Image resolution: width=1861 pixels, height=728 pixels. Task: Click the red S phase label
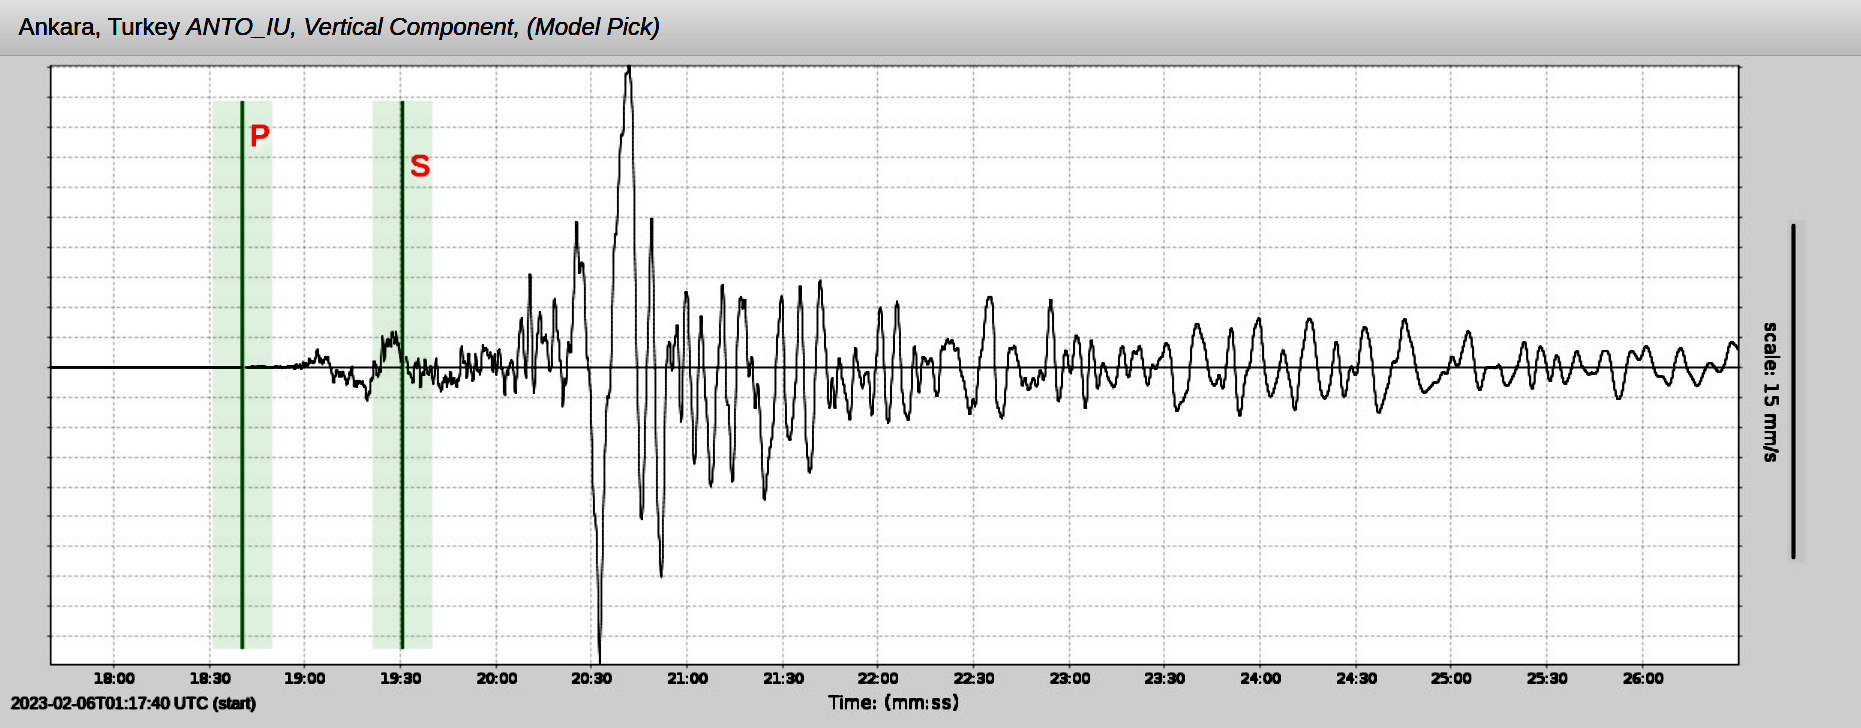pyautogui.click(x=420, y=166)
